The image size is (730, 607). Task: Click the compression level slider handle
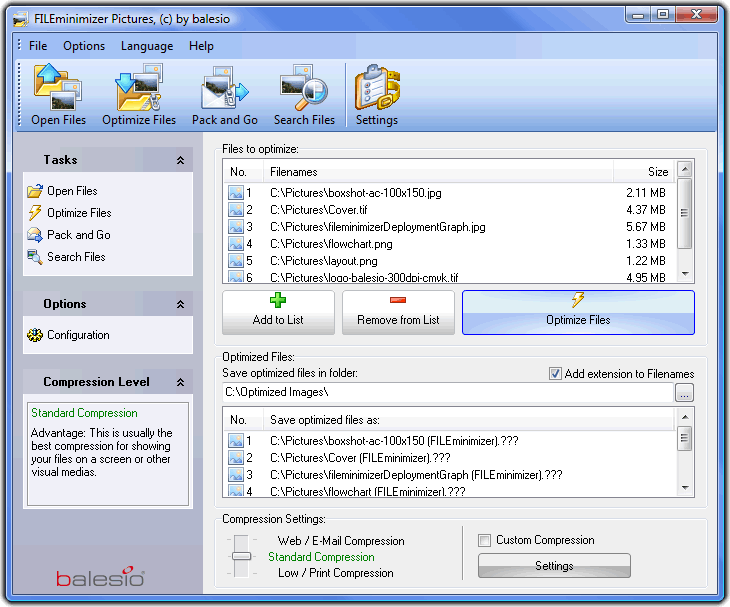click(241, 556)
